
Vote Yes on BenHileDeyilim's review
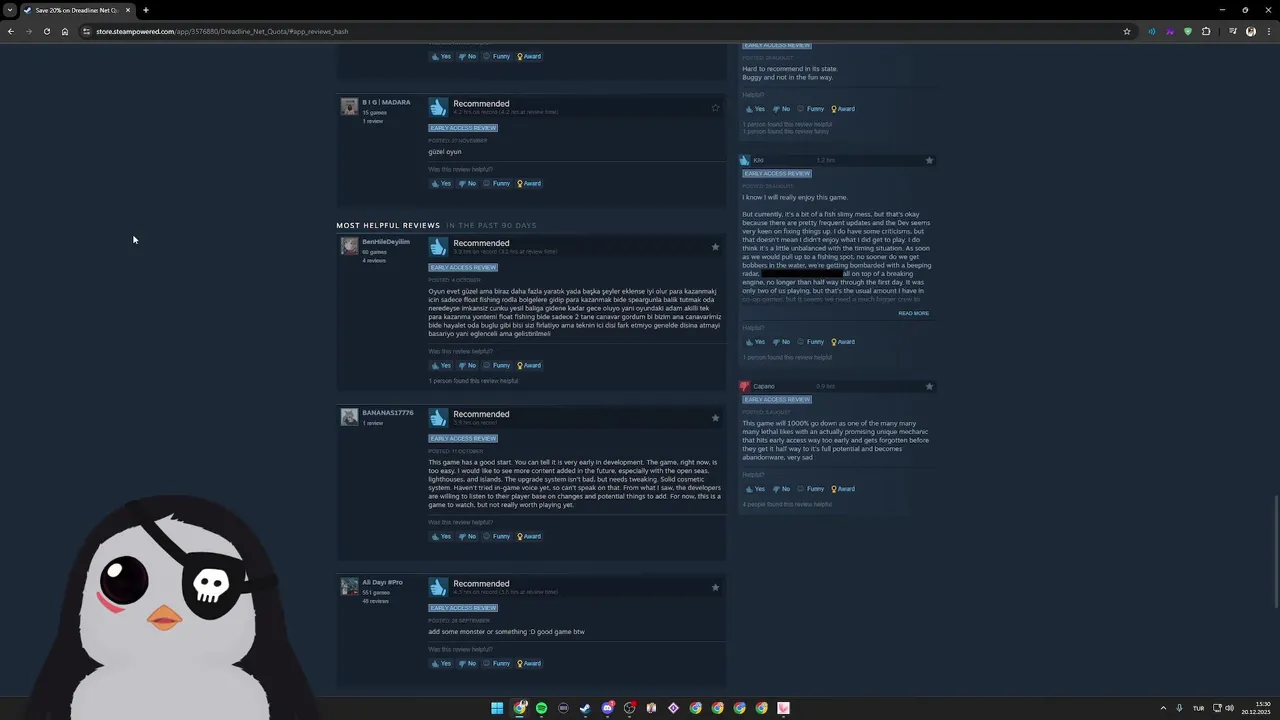tap(441, 365)
